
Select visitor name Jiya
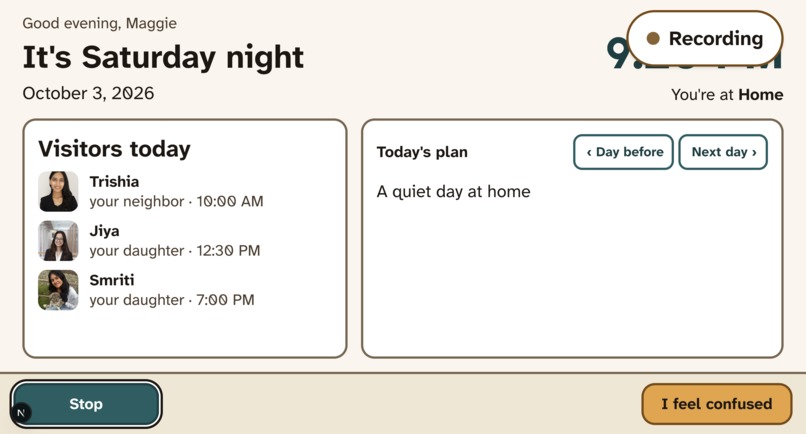(104, 231)
